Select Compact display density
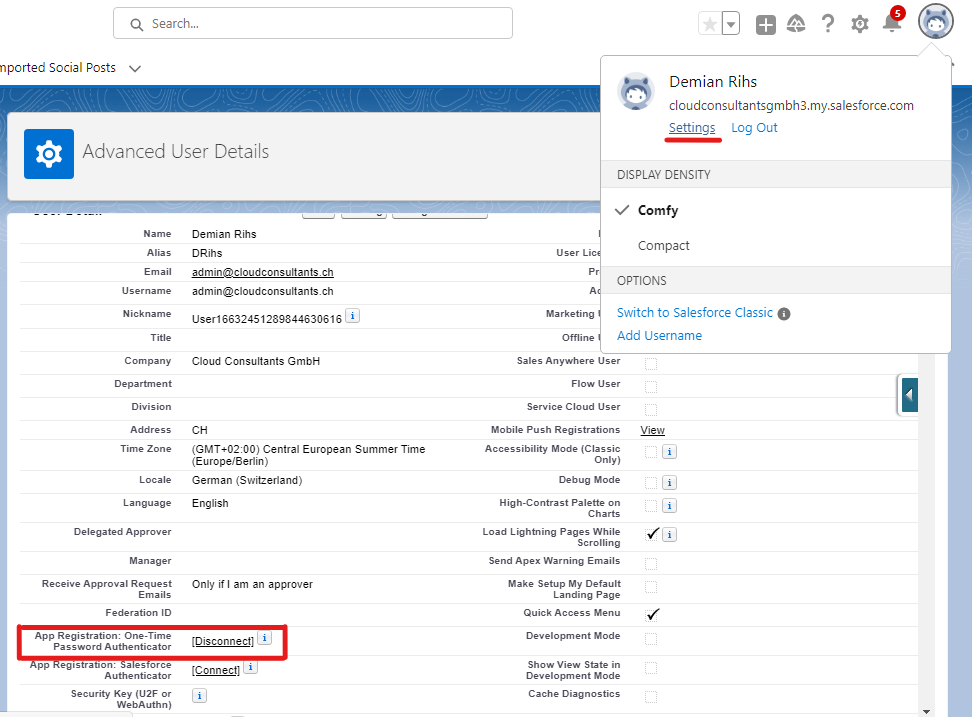 664,246
